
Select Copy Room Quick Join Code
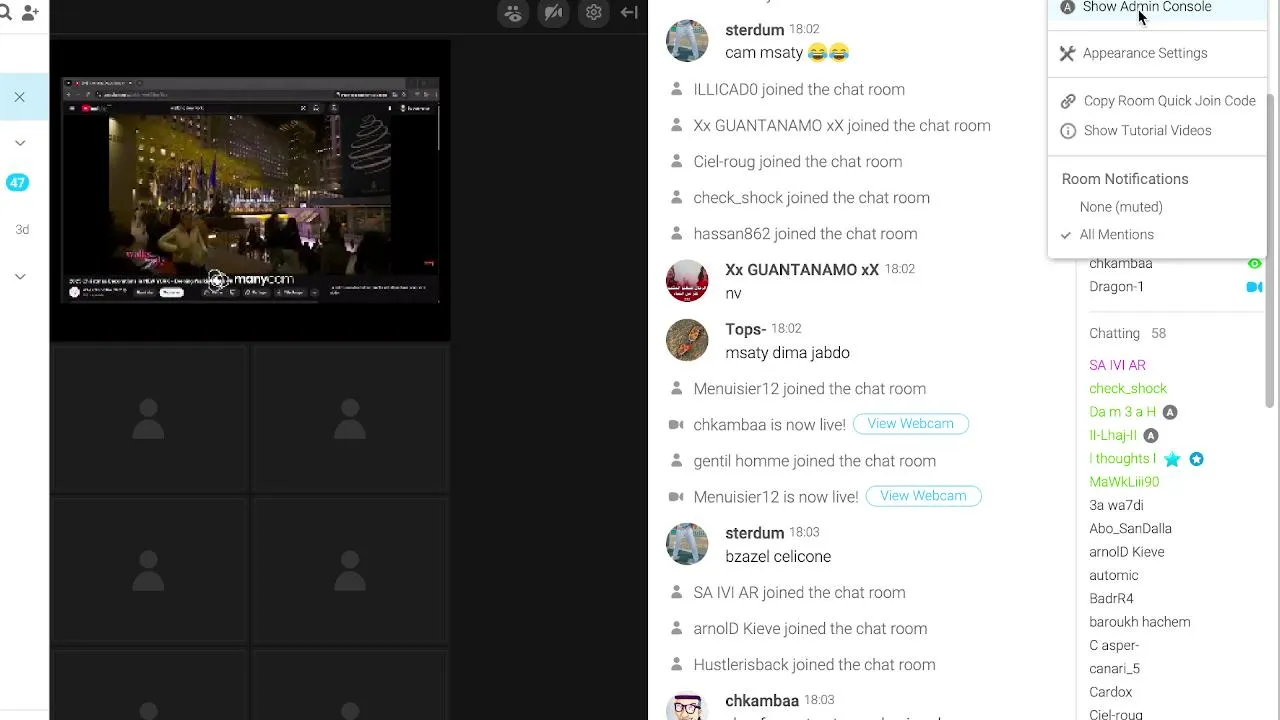click(x=1169, y=101)
